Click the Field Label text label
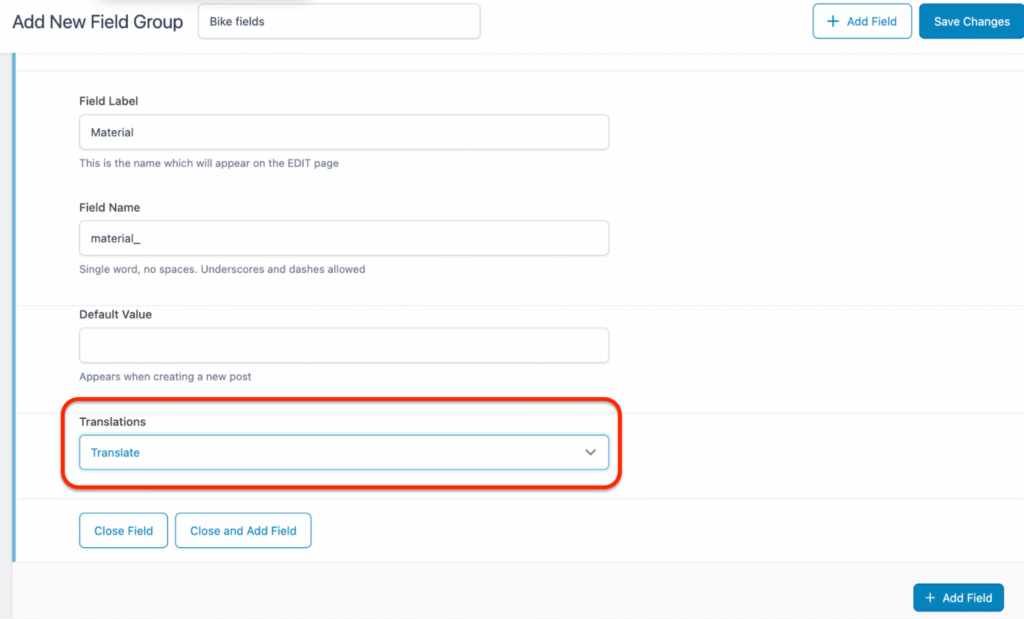The height and width of the screenshot is (619, 1024). (x=108, y=101)
